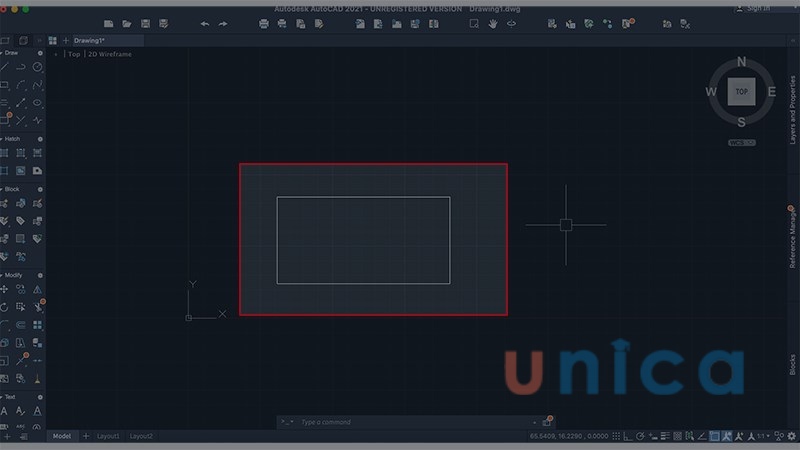Click TOP face of the ViewCube

[x=741, y=92]
